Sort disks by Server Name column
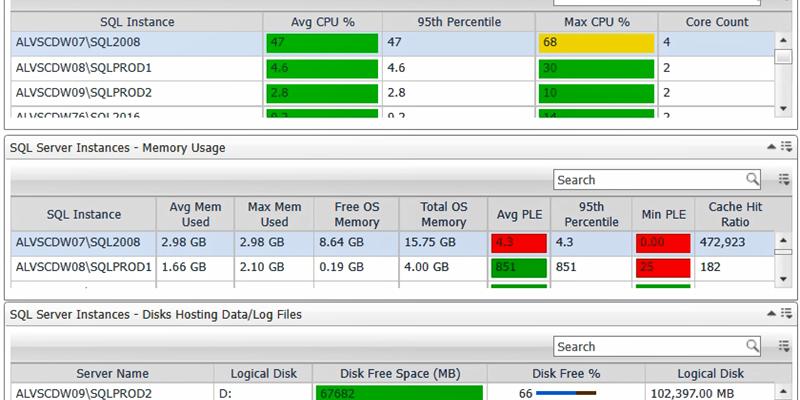The image size is (800, 400). point(112,373)
